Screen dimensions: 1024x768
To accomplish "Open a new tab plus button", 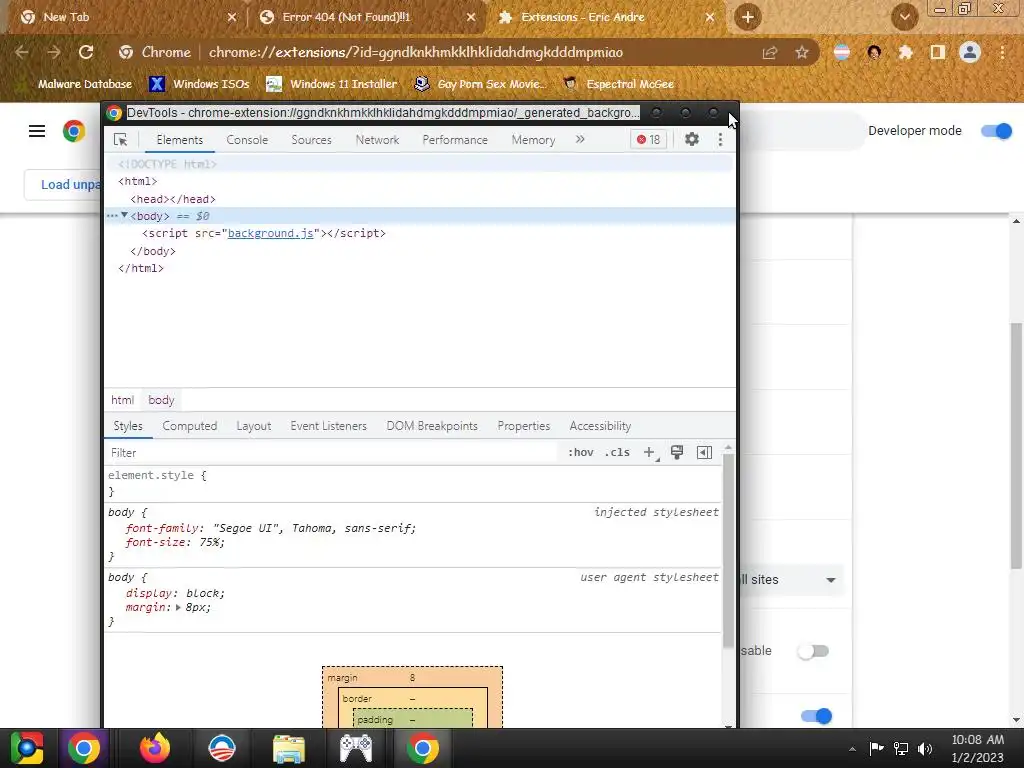I will (748, 17).
